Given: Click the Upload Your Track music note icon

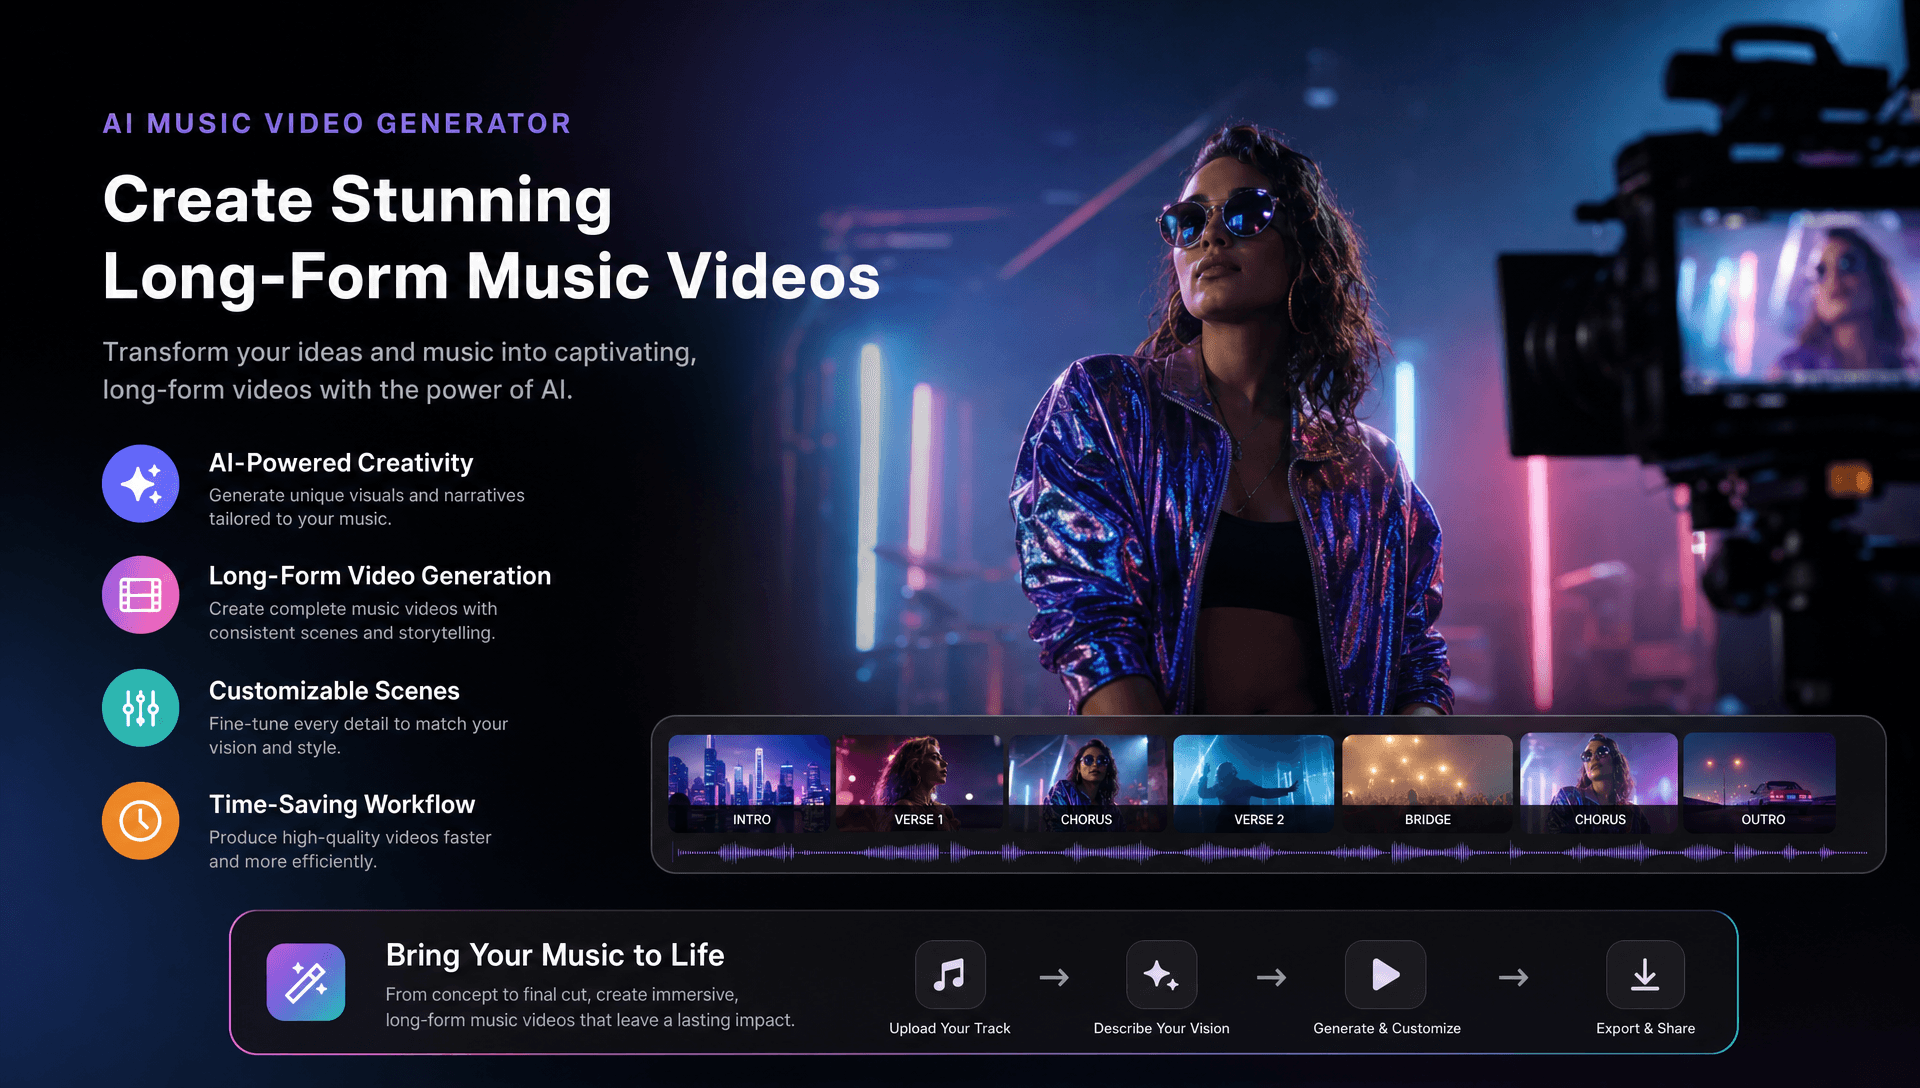Looking at the screenshot, I should tap(950, 975).
